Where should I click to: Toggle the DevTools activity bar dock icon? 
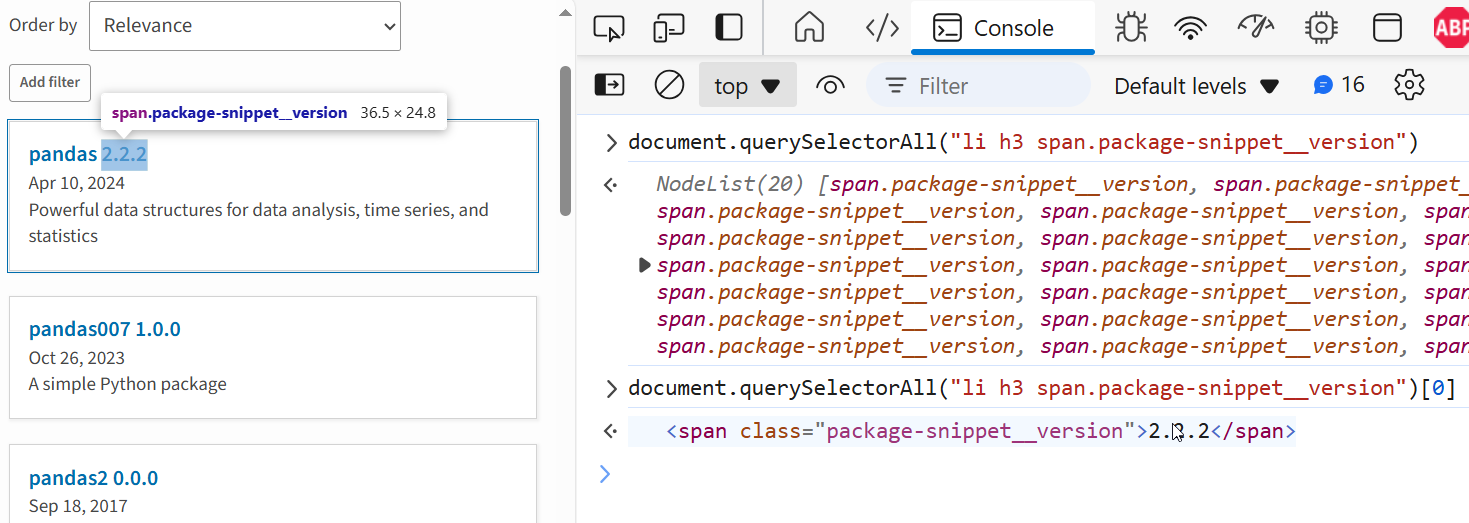729,28
